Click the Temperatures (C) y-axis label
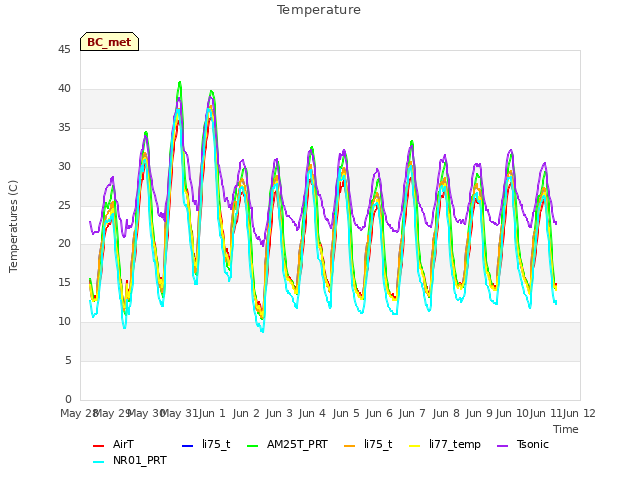This screenshot has width=640, height=480. click(13, 226)
